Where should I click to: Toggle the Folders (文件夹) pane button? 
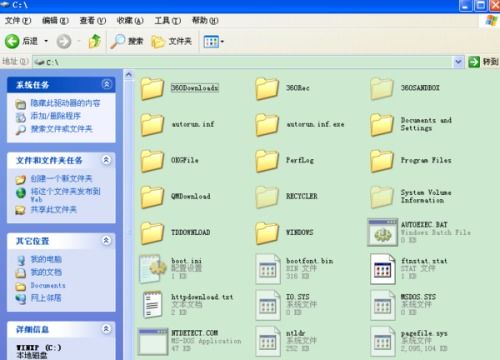[172, 41]
